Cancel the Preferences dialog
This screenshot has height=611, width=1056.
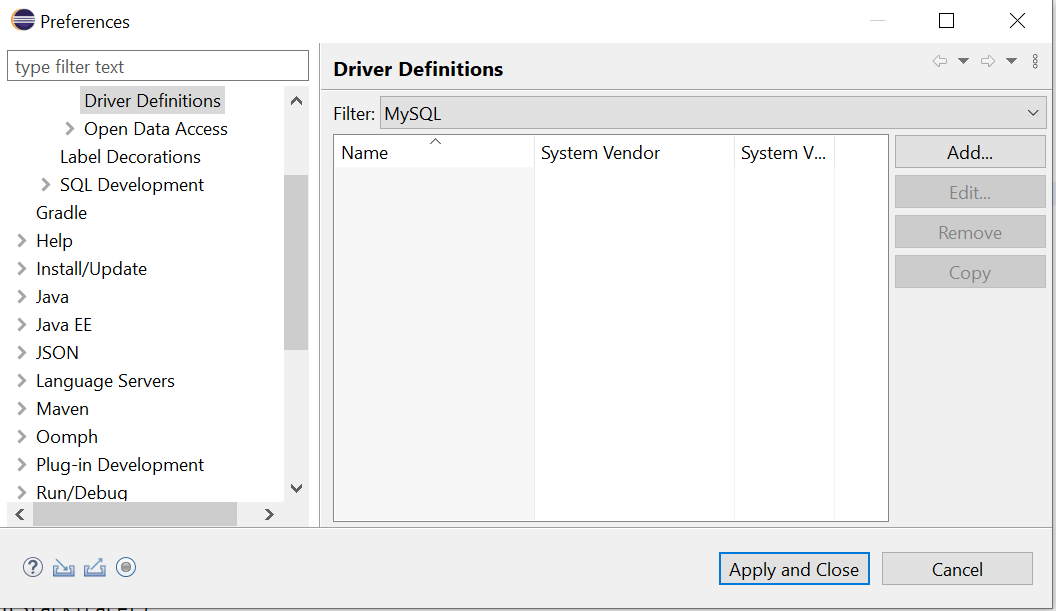pos(956,568)
